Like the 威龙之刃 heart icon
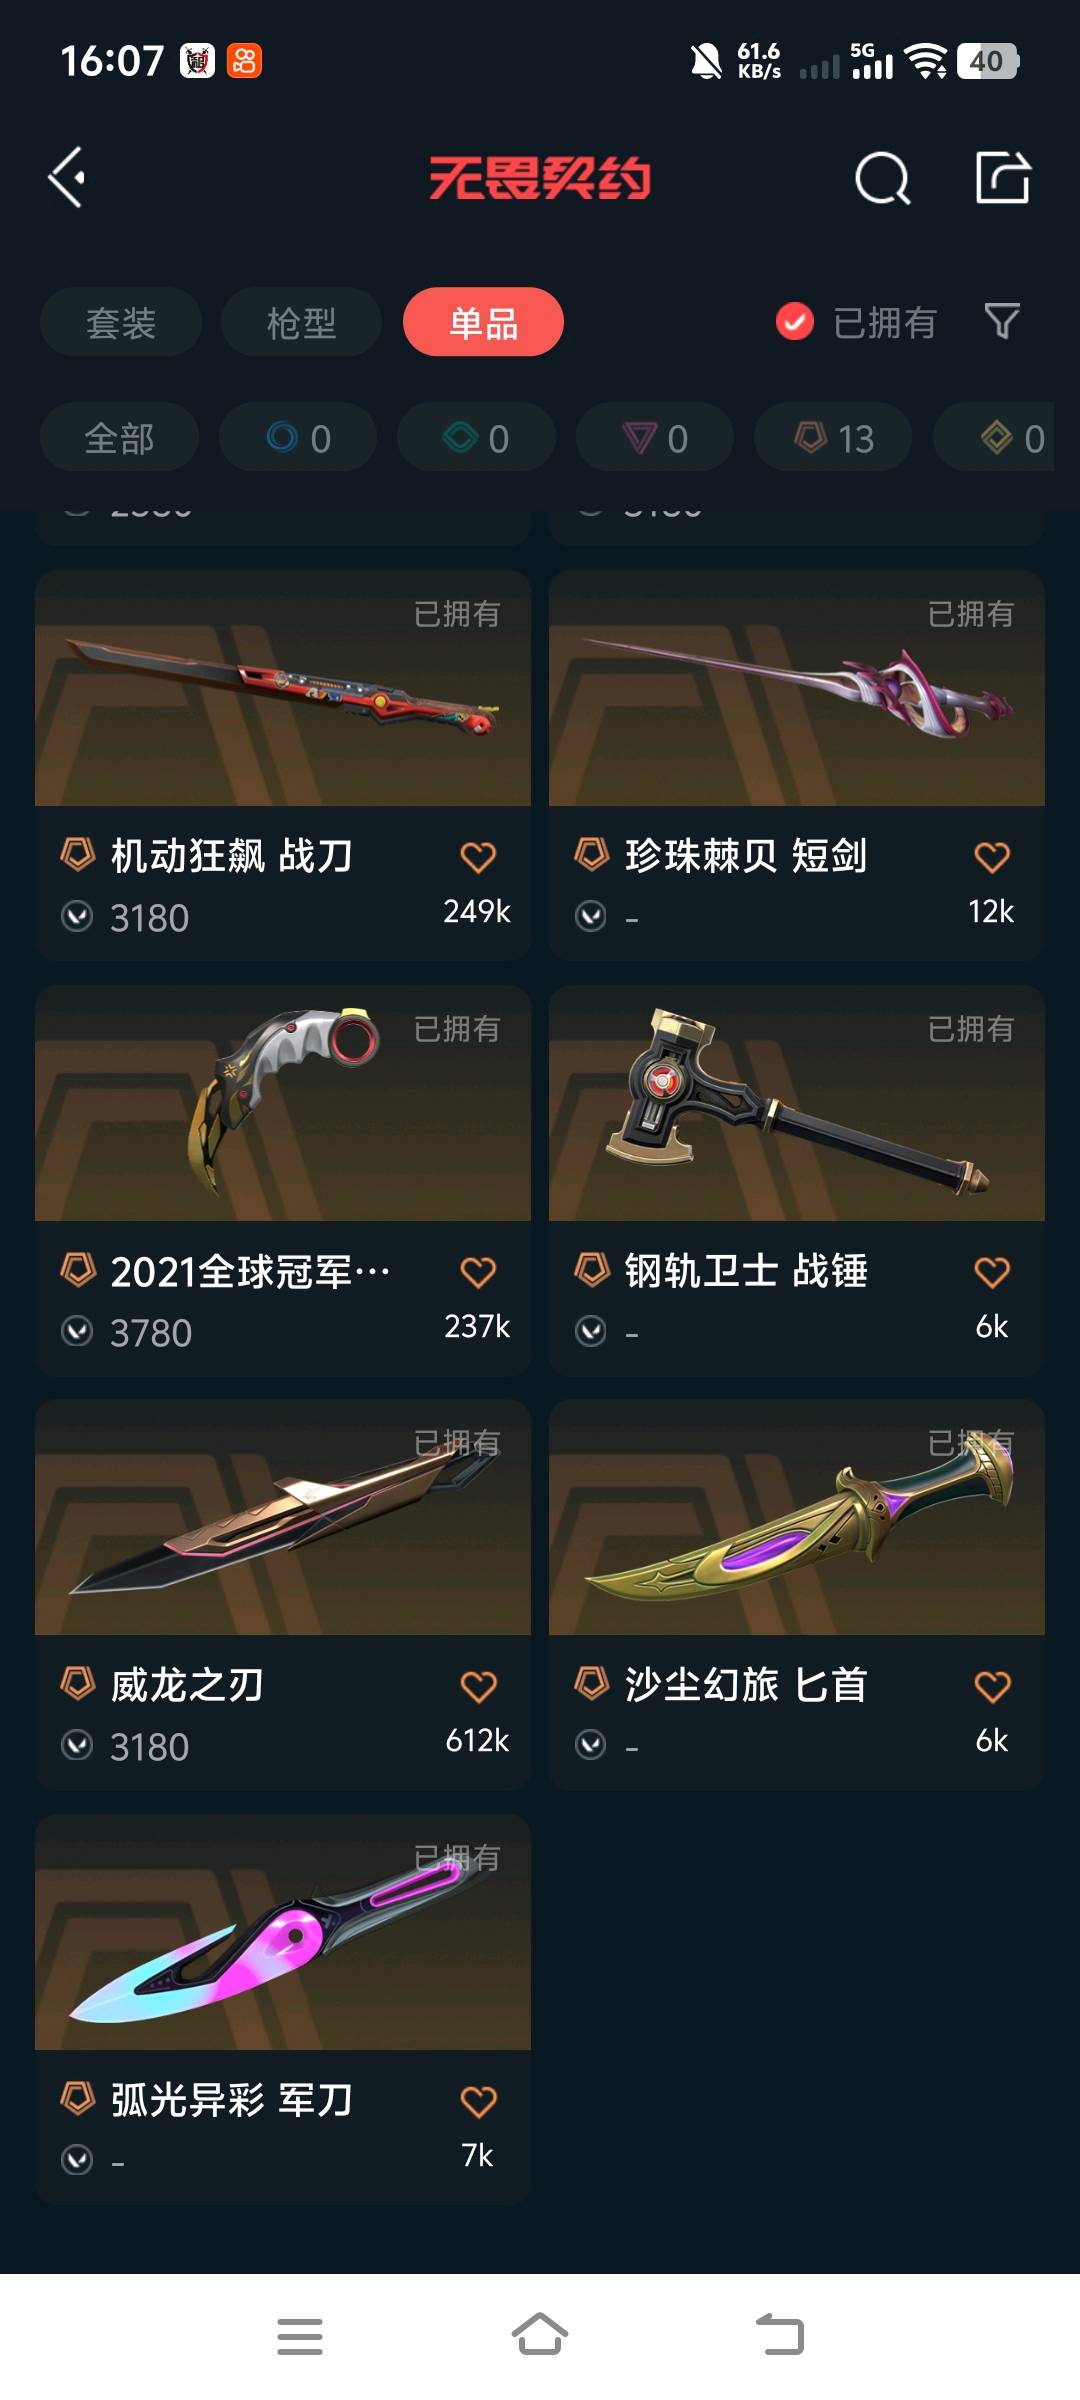 (x=478, y=1687)
